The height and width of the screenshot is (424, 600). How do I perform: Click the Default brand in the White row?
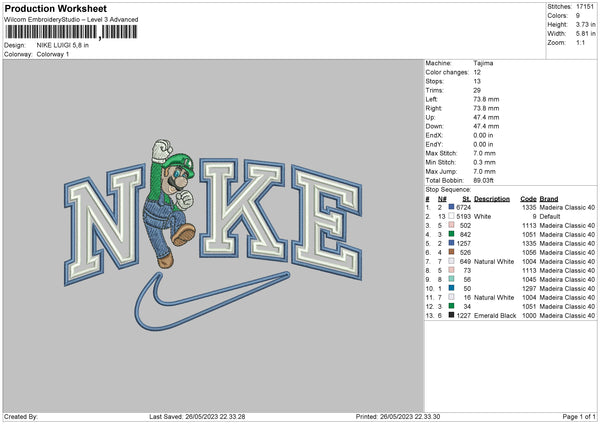[550, 216]
